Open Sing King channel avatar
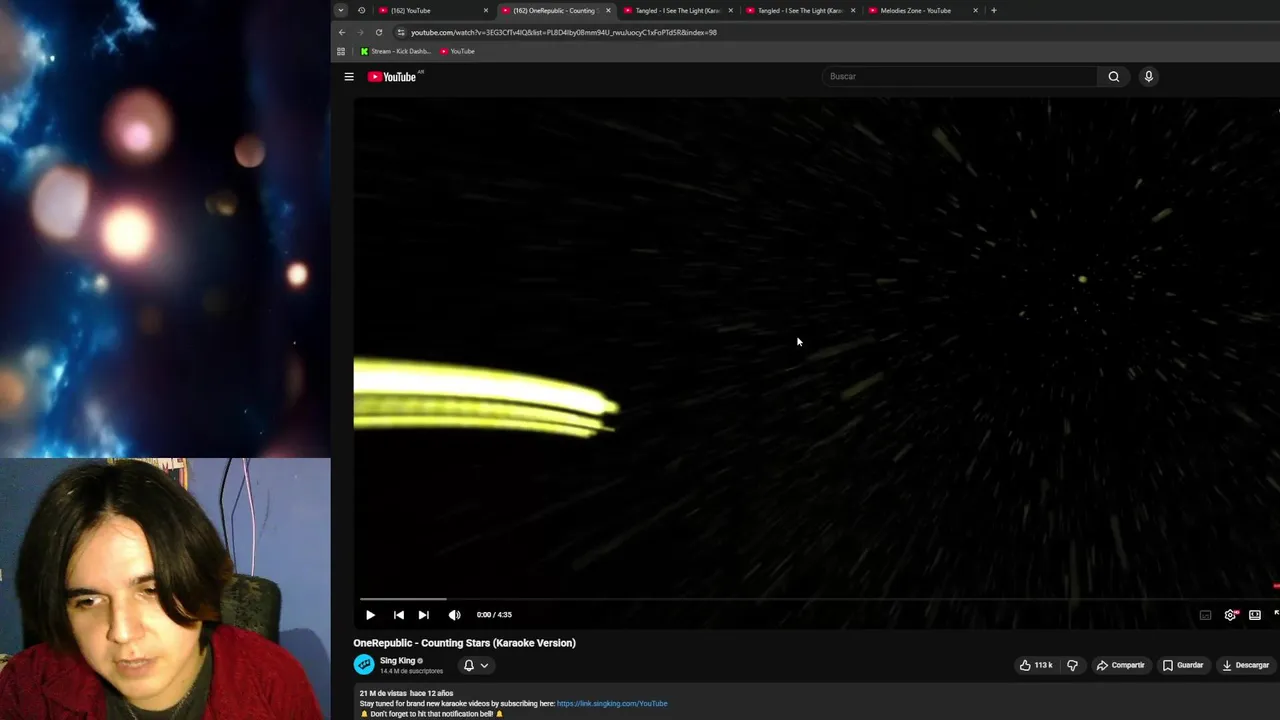Screen dimensions: 1280x720 pos(364,665)
